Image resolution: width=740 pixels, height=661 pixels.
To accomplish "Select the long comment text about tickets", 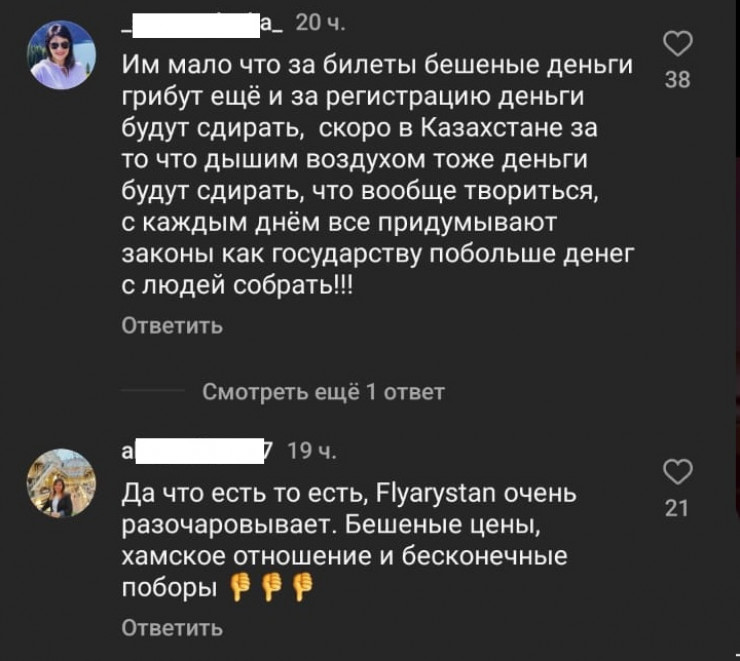I will tap(378, 175).
